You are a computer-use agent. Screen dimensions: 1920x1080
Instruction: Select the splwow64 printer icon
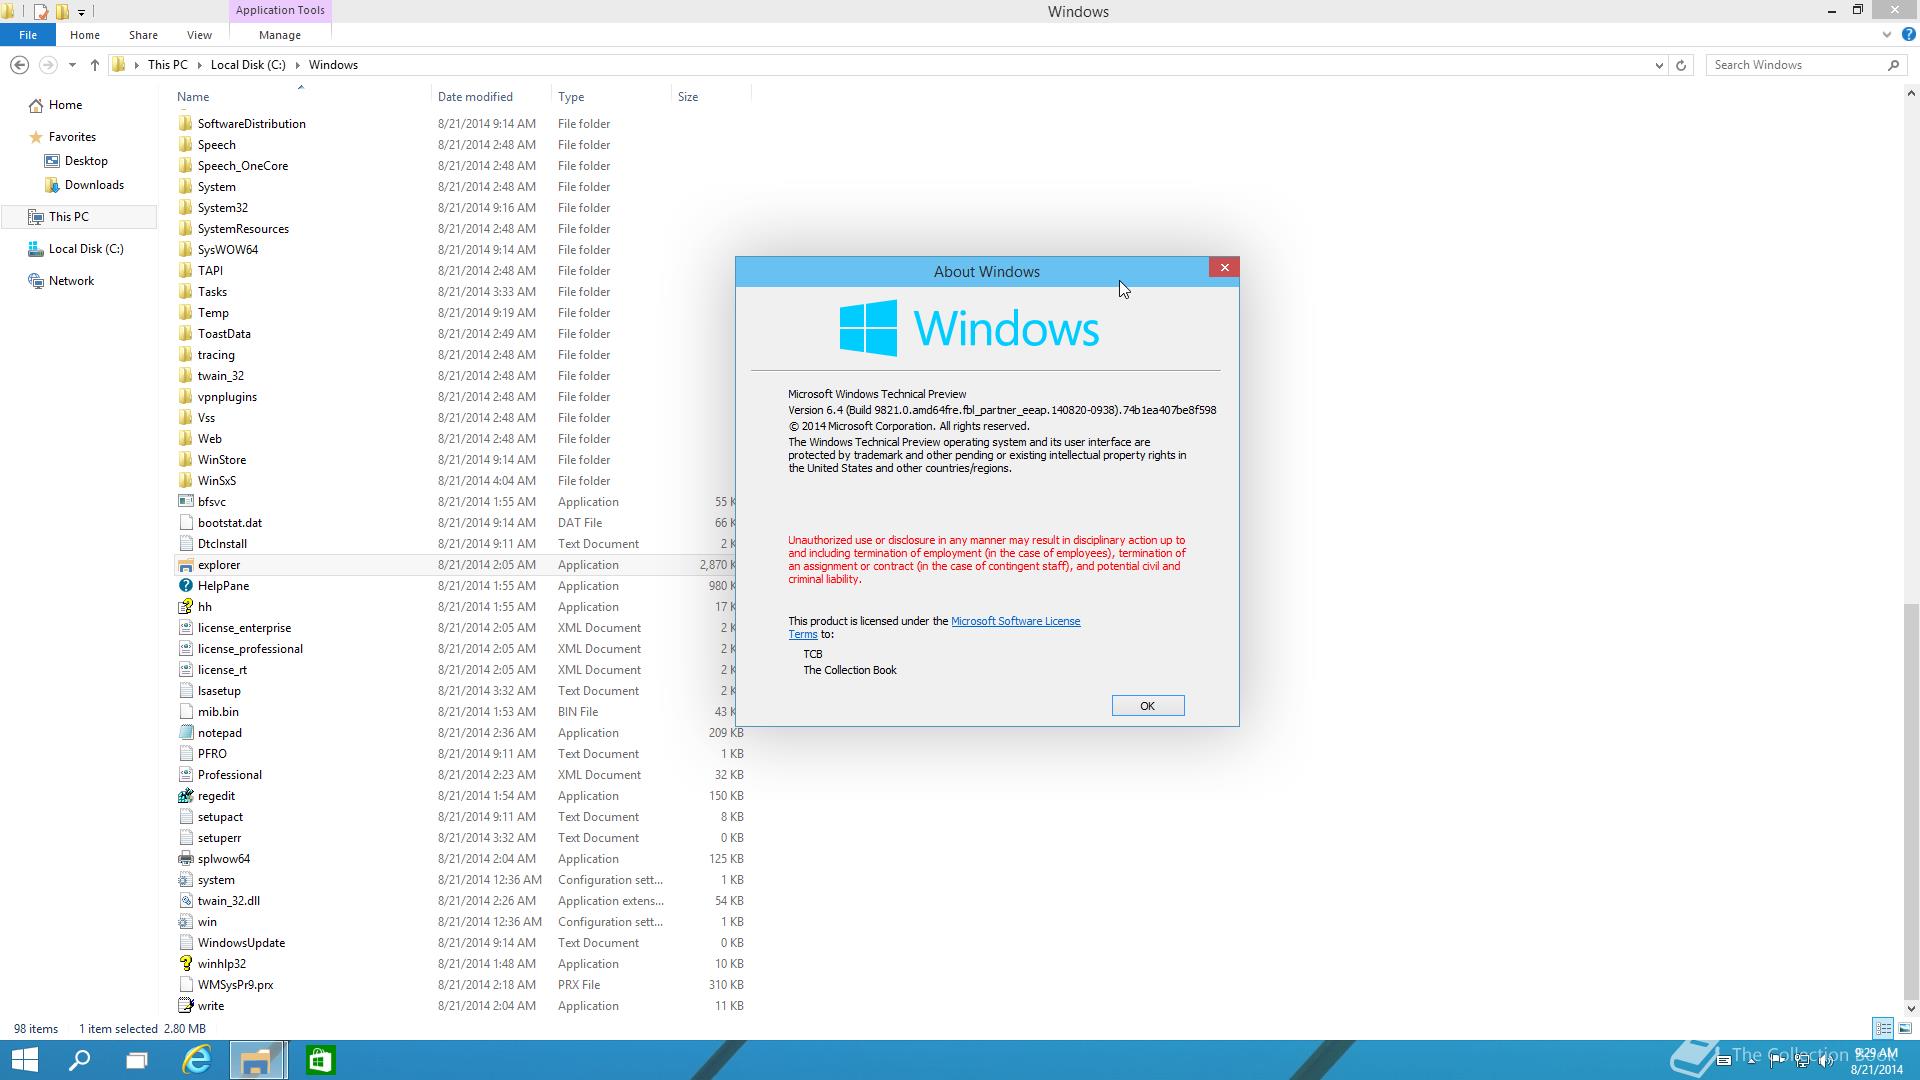(x=185, y=859)
